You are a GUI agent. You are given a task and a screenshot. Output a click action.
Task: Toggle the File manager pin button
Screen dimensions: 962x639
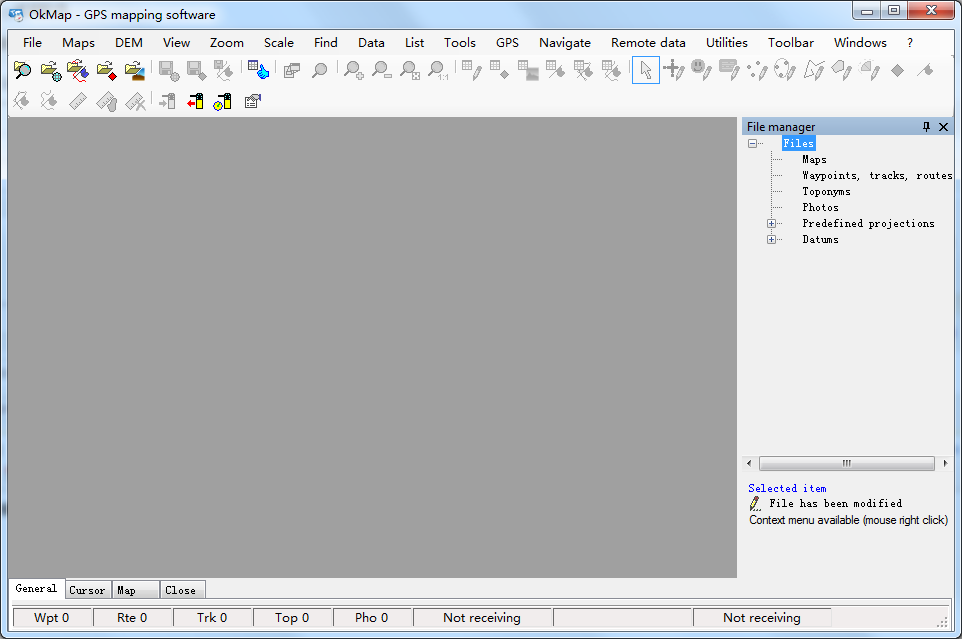tap(926, 127)
